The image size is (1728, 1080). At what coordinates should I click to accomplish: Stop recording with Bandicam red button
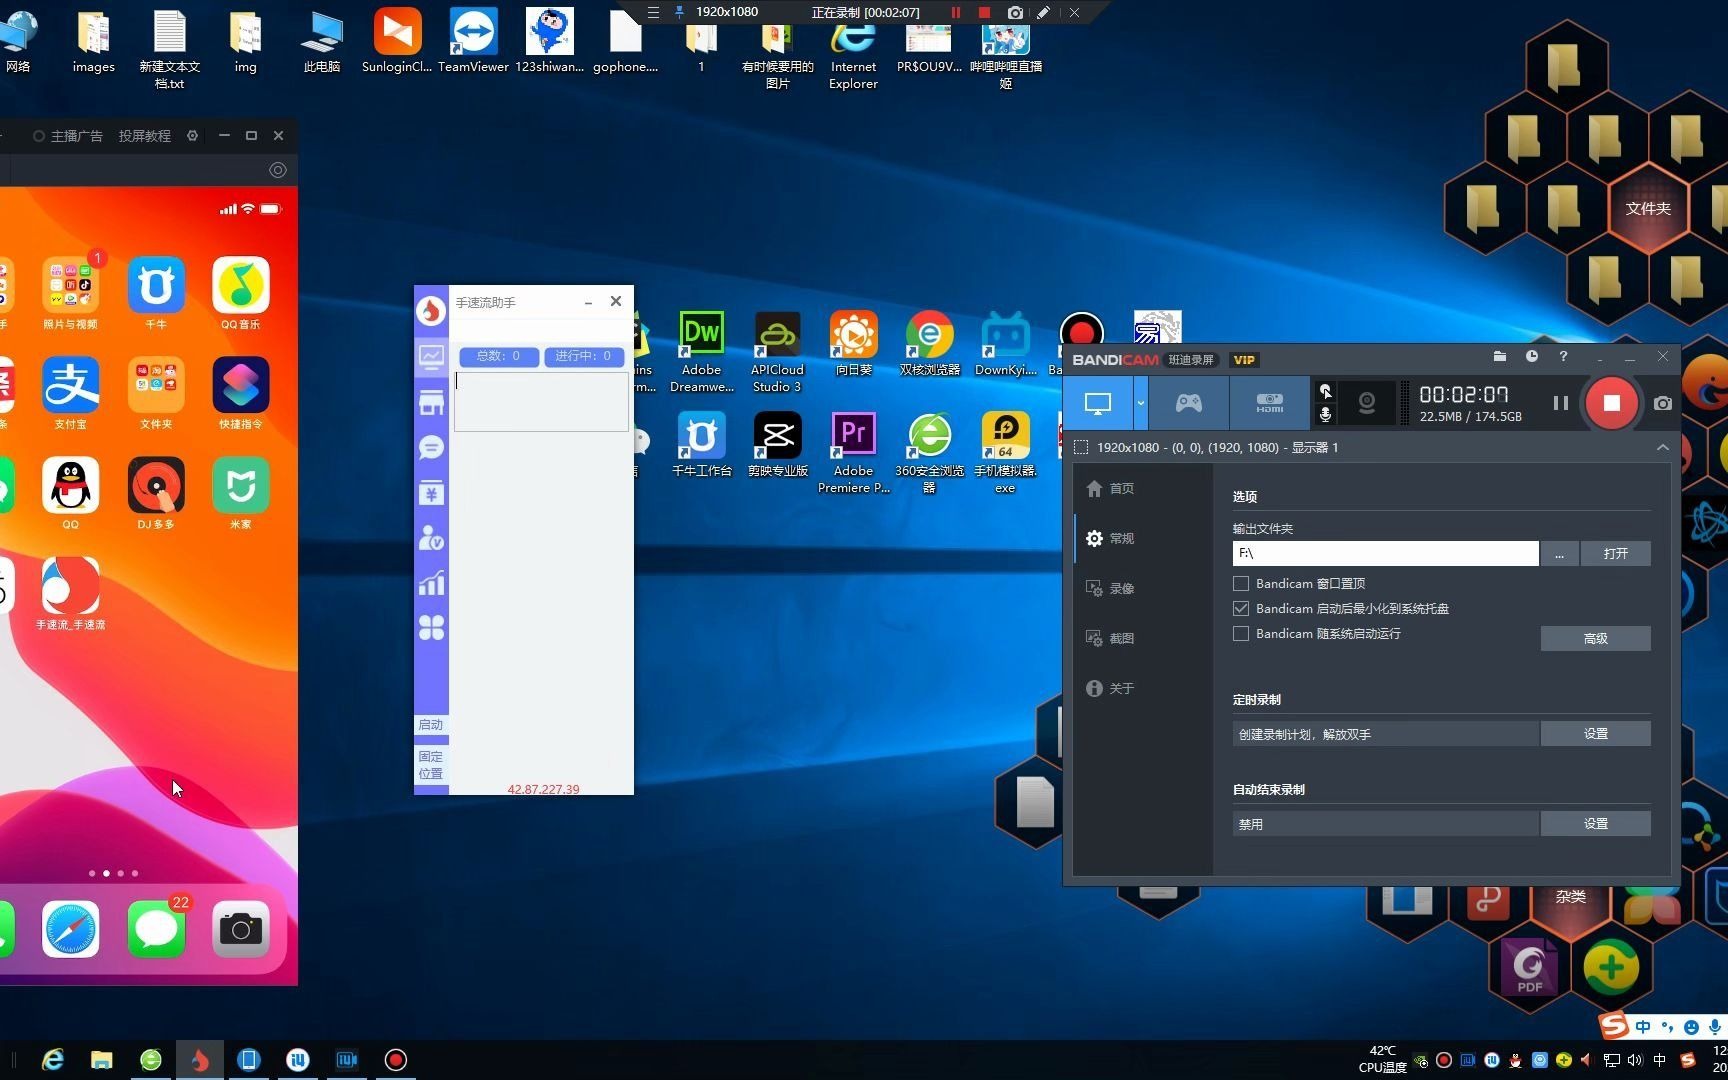1611,403
